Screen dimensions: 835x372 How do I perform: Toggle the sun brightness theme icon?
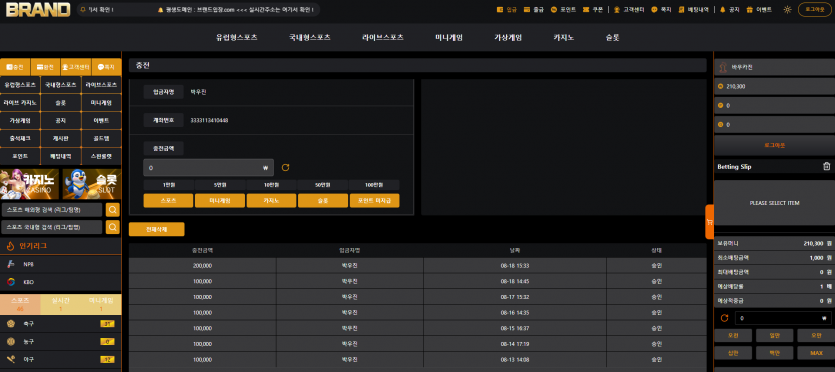click(788, 10)
